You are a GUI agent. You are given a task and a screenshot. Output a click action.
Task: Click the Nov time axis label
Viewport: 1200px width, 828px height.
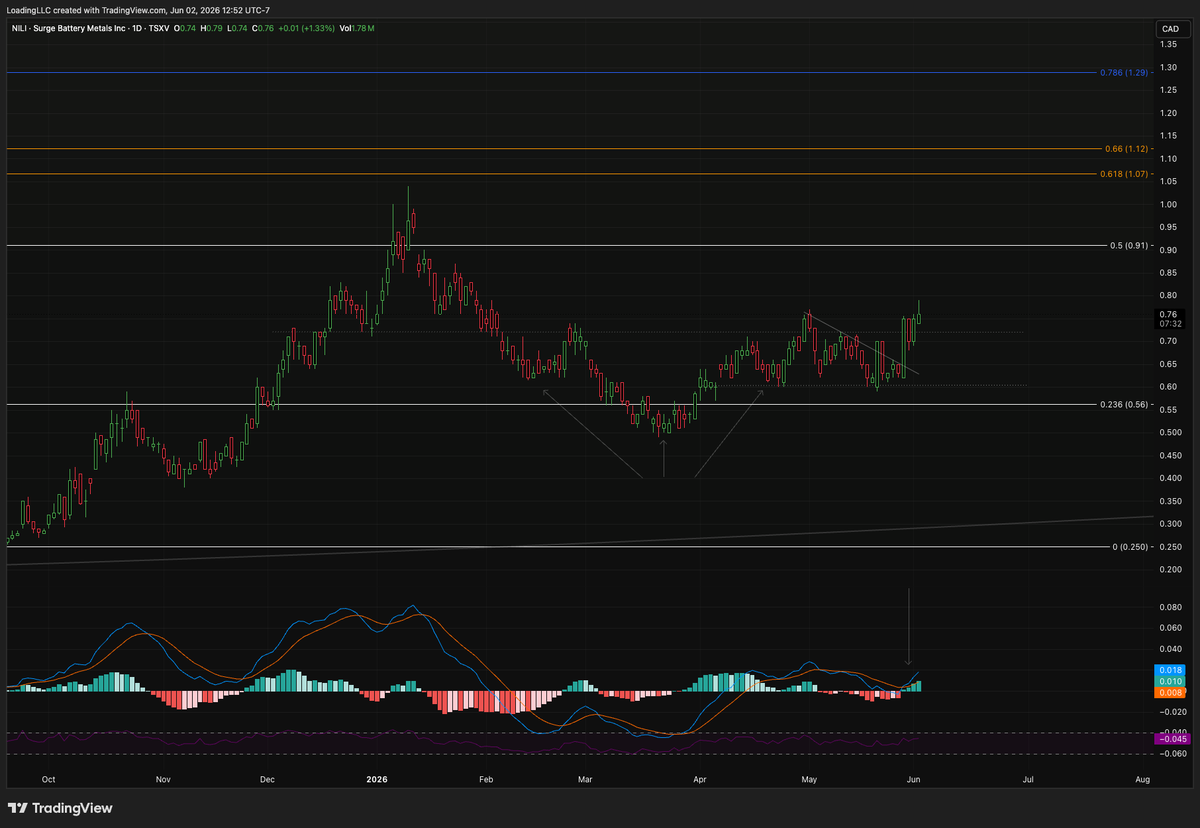[x=163, y=778]
